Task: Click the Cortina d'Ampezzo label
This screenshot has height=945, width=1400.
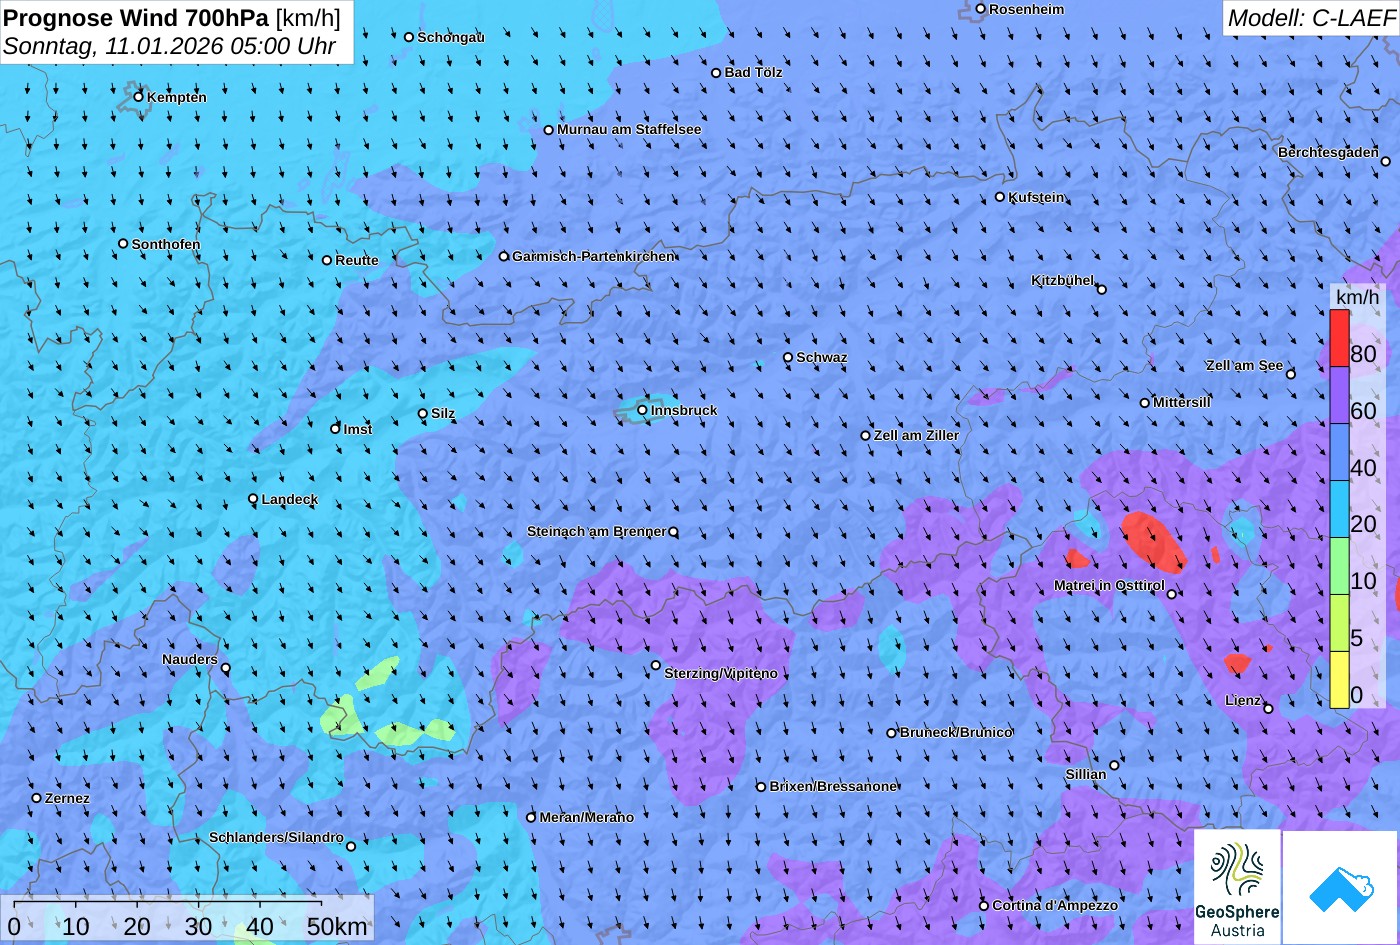Action: click(x=1055, y=905)
